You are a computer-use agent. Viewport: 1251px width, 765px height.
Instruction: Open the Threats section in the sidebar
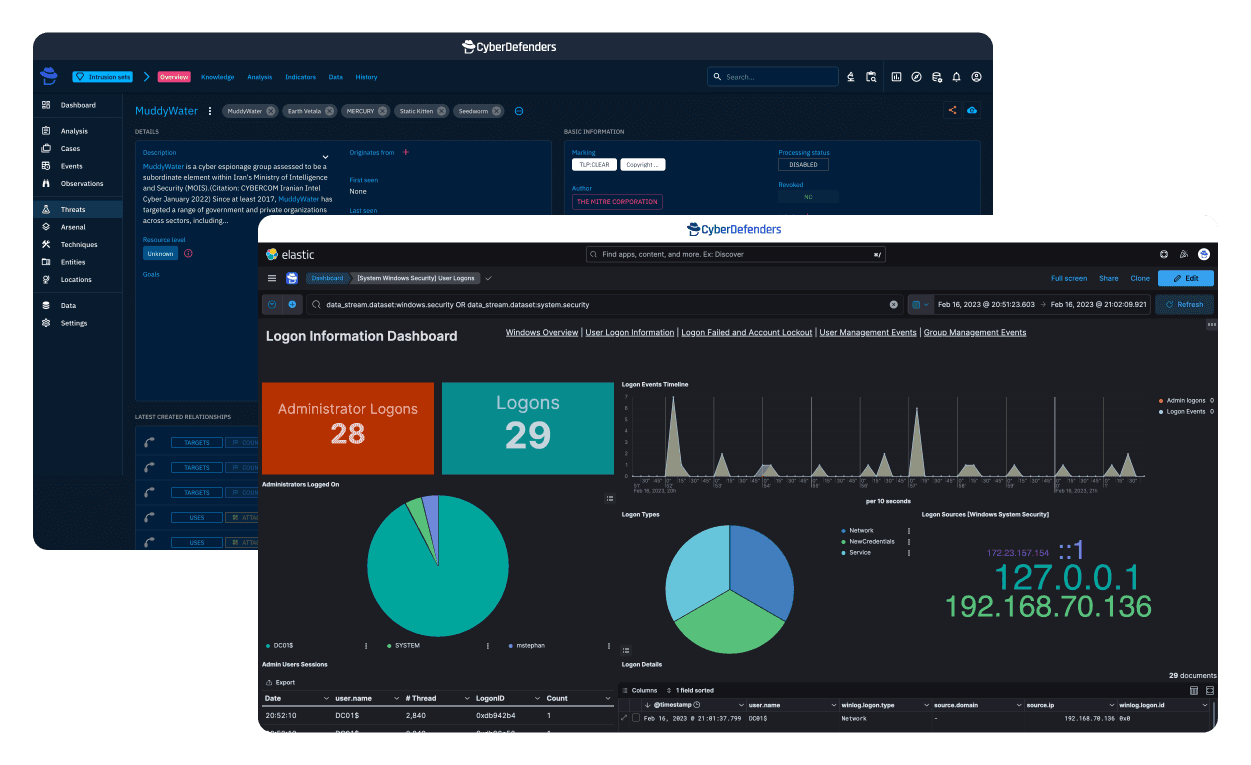70,208
